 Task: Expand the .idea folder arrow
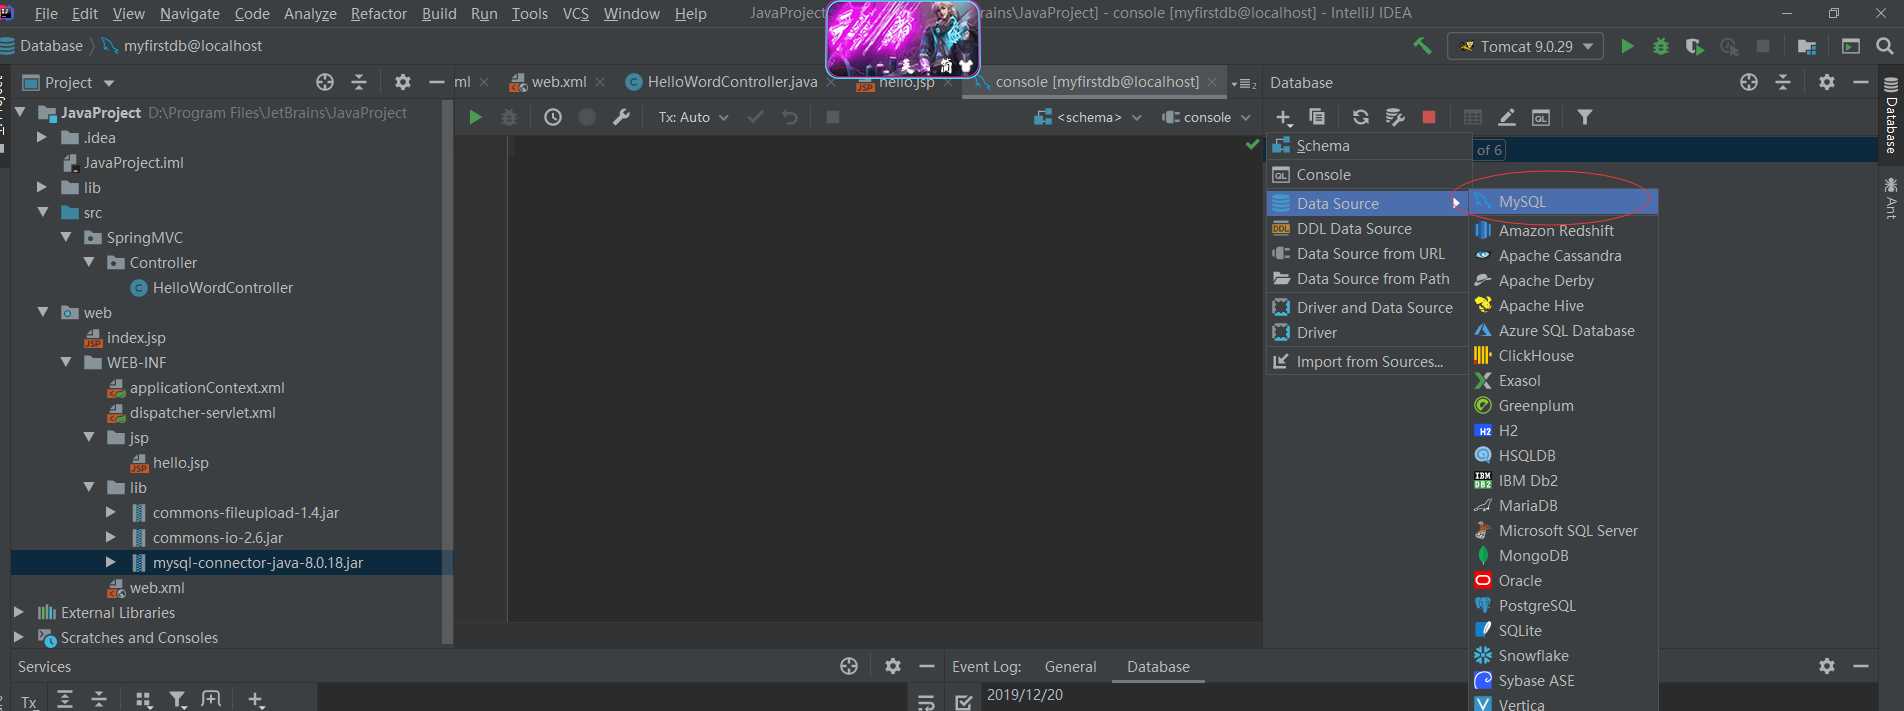click(x=42, y=137)
